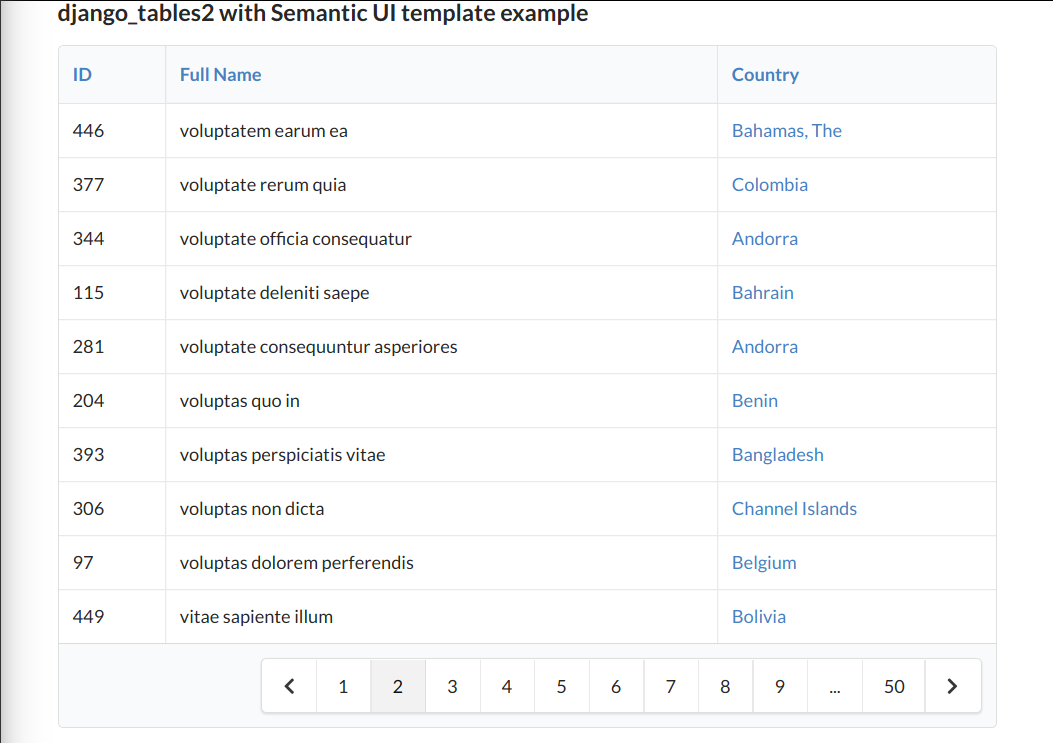Jump to page 1 in pagination
The width and height of the screenshot is (1053, 743).
click(x=343, y=686)
